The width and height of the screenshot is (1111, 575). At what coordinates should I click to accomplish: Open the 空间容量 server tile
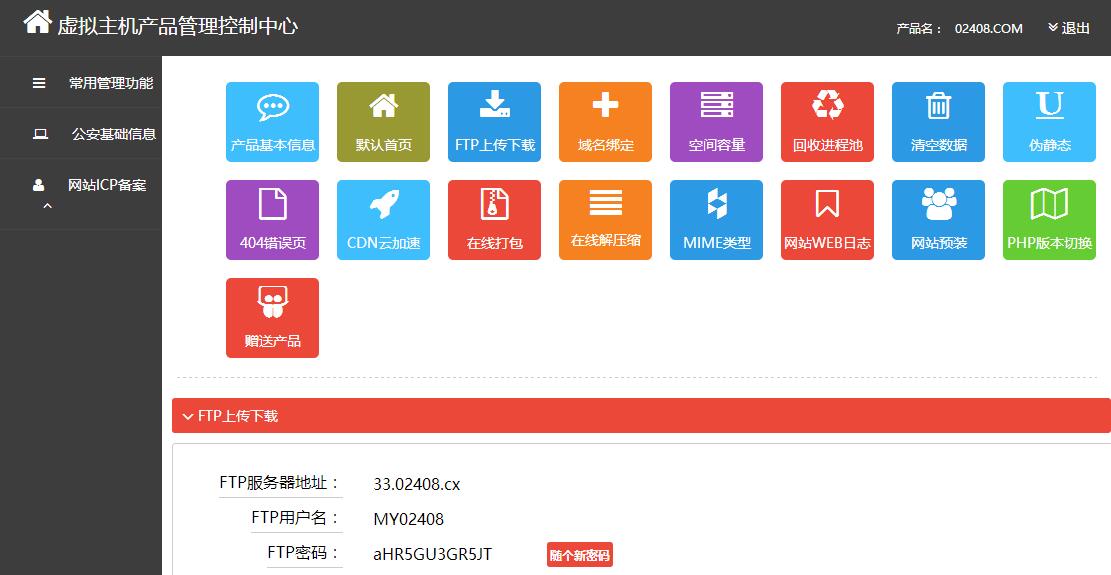[x=716, y=122]
